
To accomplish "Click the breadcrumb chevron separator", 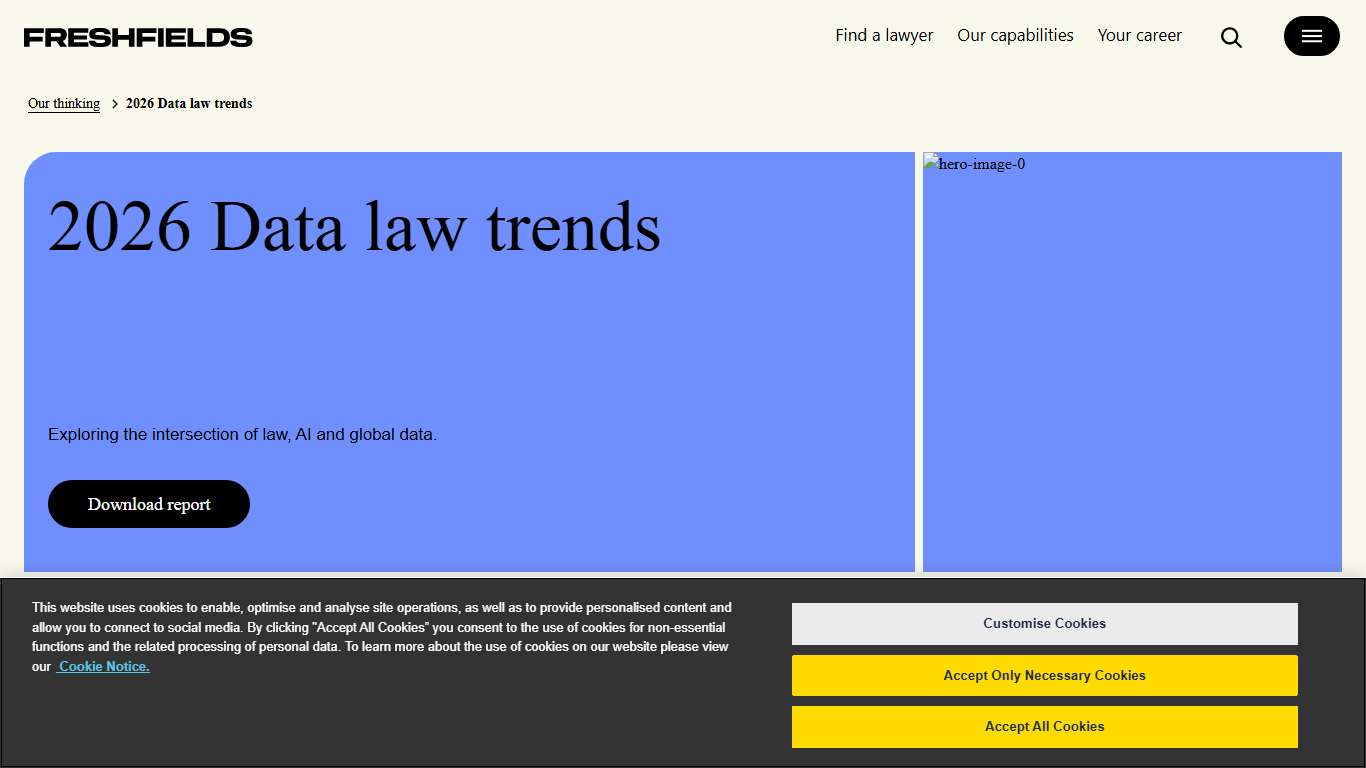I will click(114, 103).
